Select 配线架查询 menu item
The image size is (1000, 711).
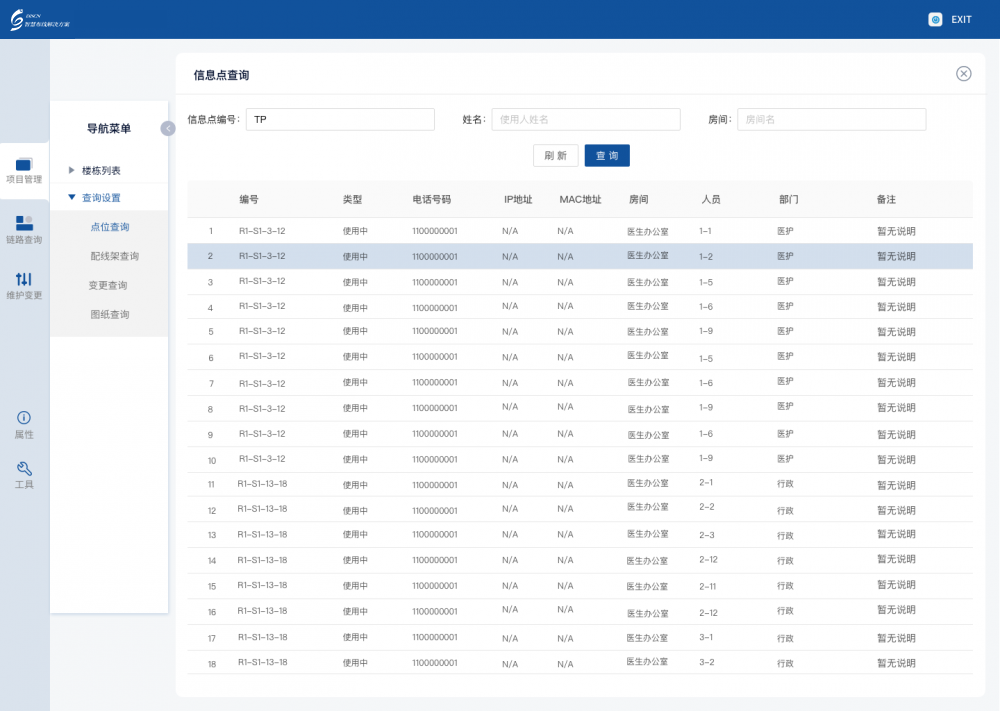click(115, 256)
